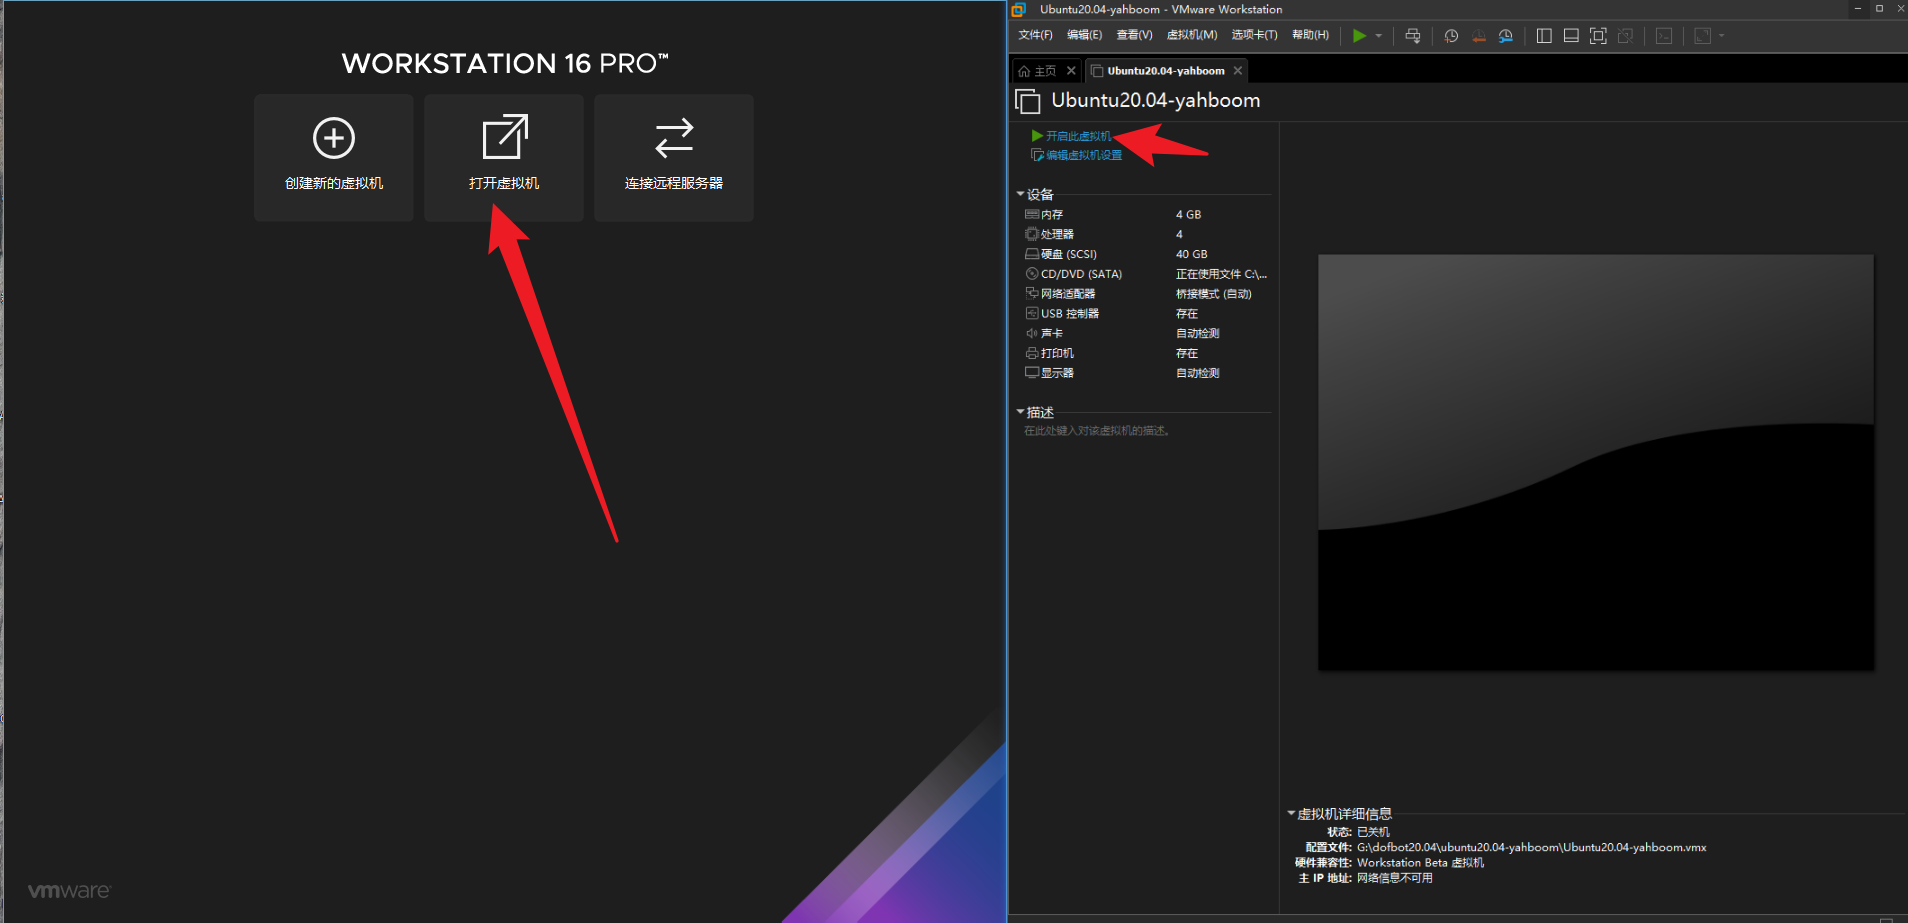
Task: Click the Unity mode toolbar icon
Action: (1625, 36)
